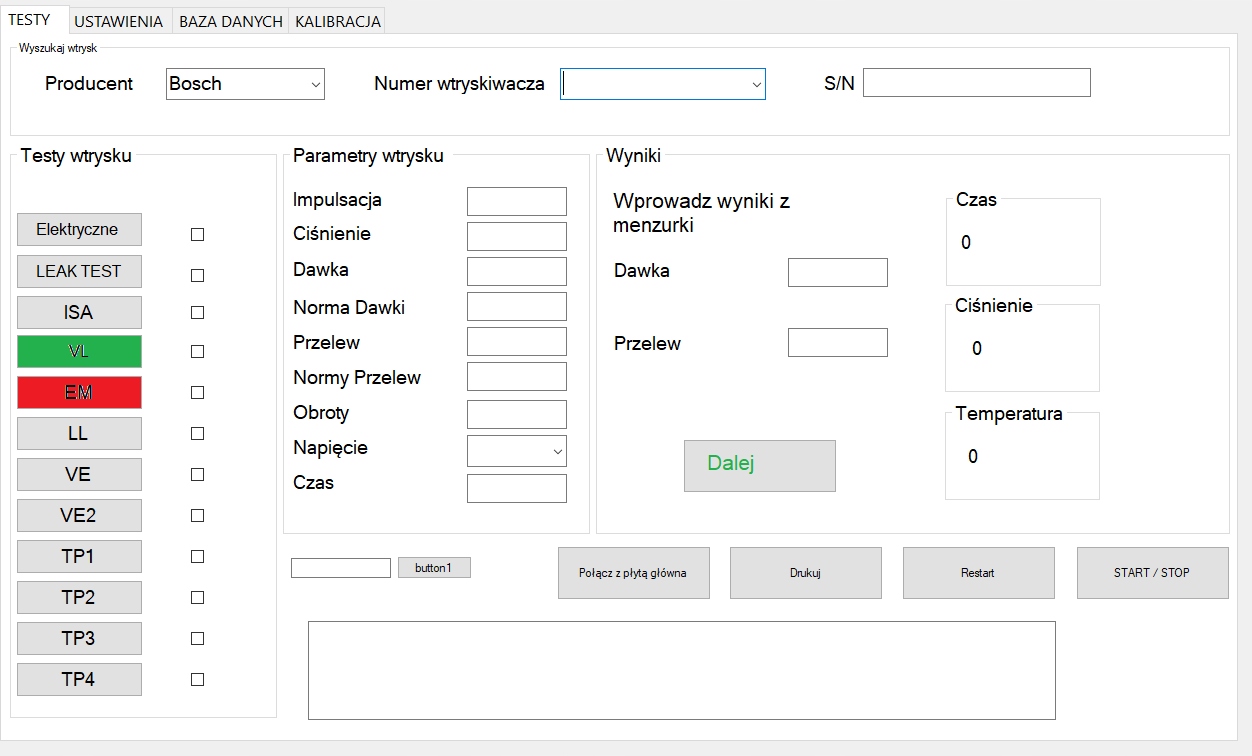Toggle the checkbox for VE2 test
This screenshot has width=1252, height=756.
(197, 515)
